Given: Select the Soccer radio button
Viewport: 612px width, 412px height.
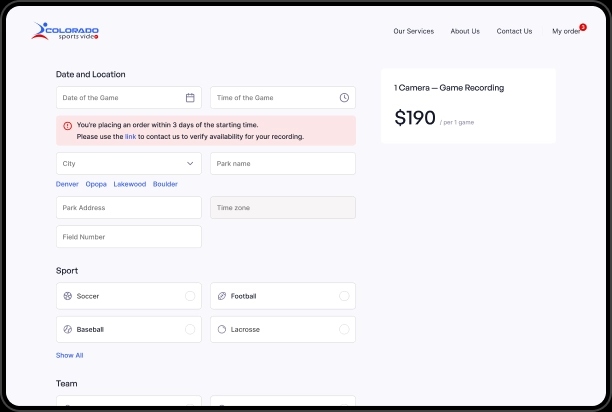Looking at the screenshot, I should (x=190, y=296).
